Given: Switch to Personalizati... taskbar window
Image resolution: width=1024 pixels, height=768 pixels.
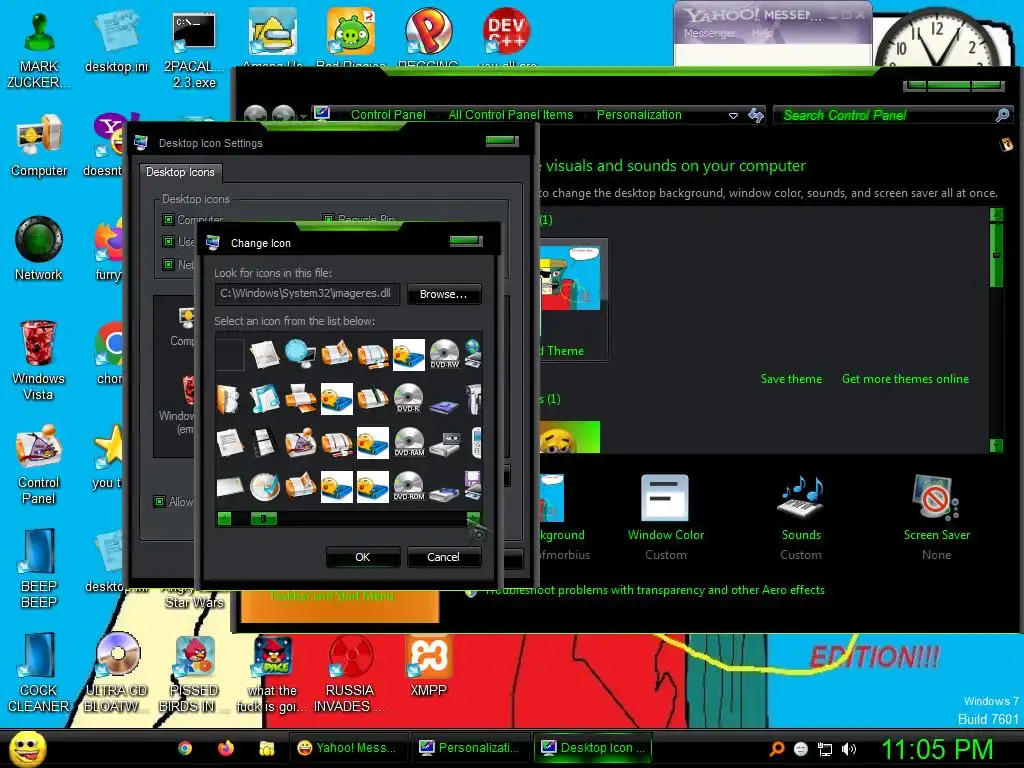Looking at the screenshot, I should pos(470,748).
